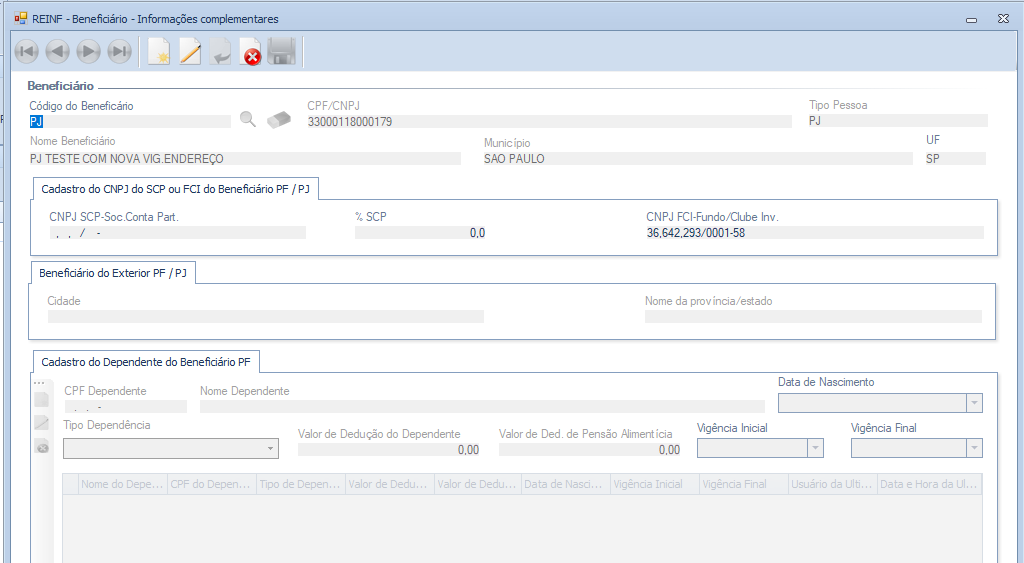This screenshot has height=563, width=1024.
Task: Click the Valor de Ded. de Pensão Alimentícia field
Action: (x=590, y=449)
